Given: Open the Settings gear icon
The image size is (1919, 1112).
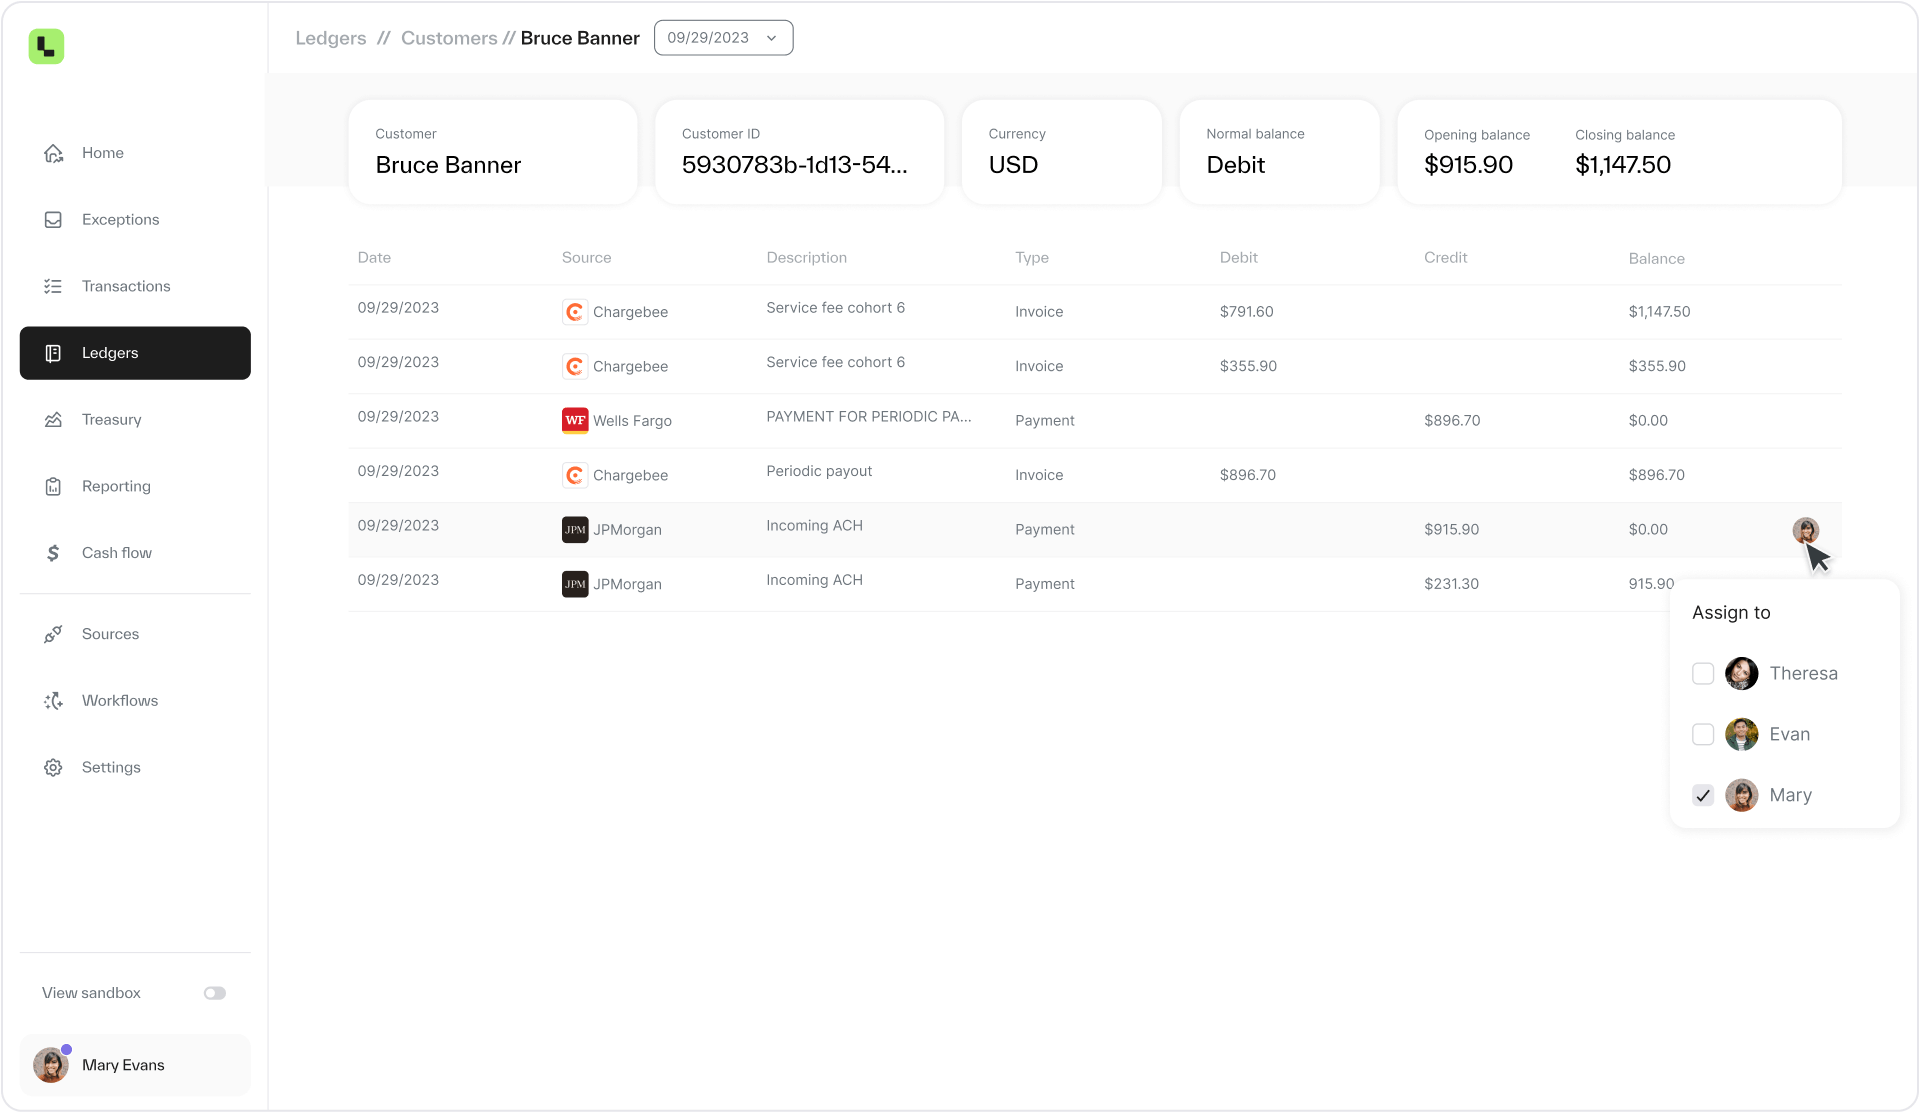Looking at the screenshot, I should click(53, 767).
